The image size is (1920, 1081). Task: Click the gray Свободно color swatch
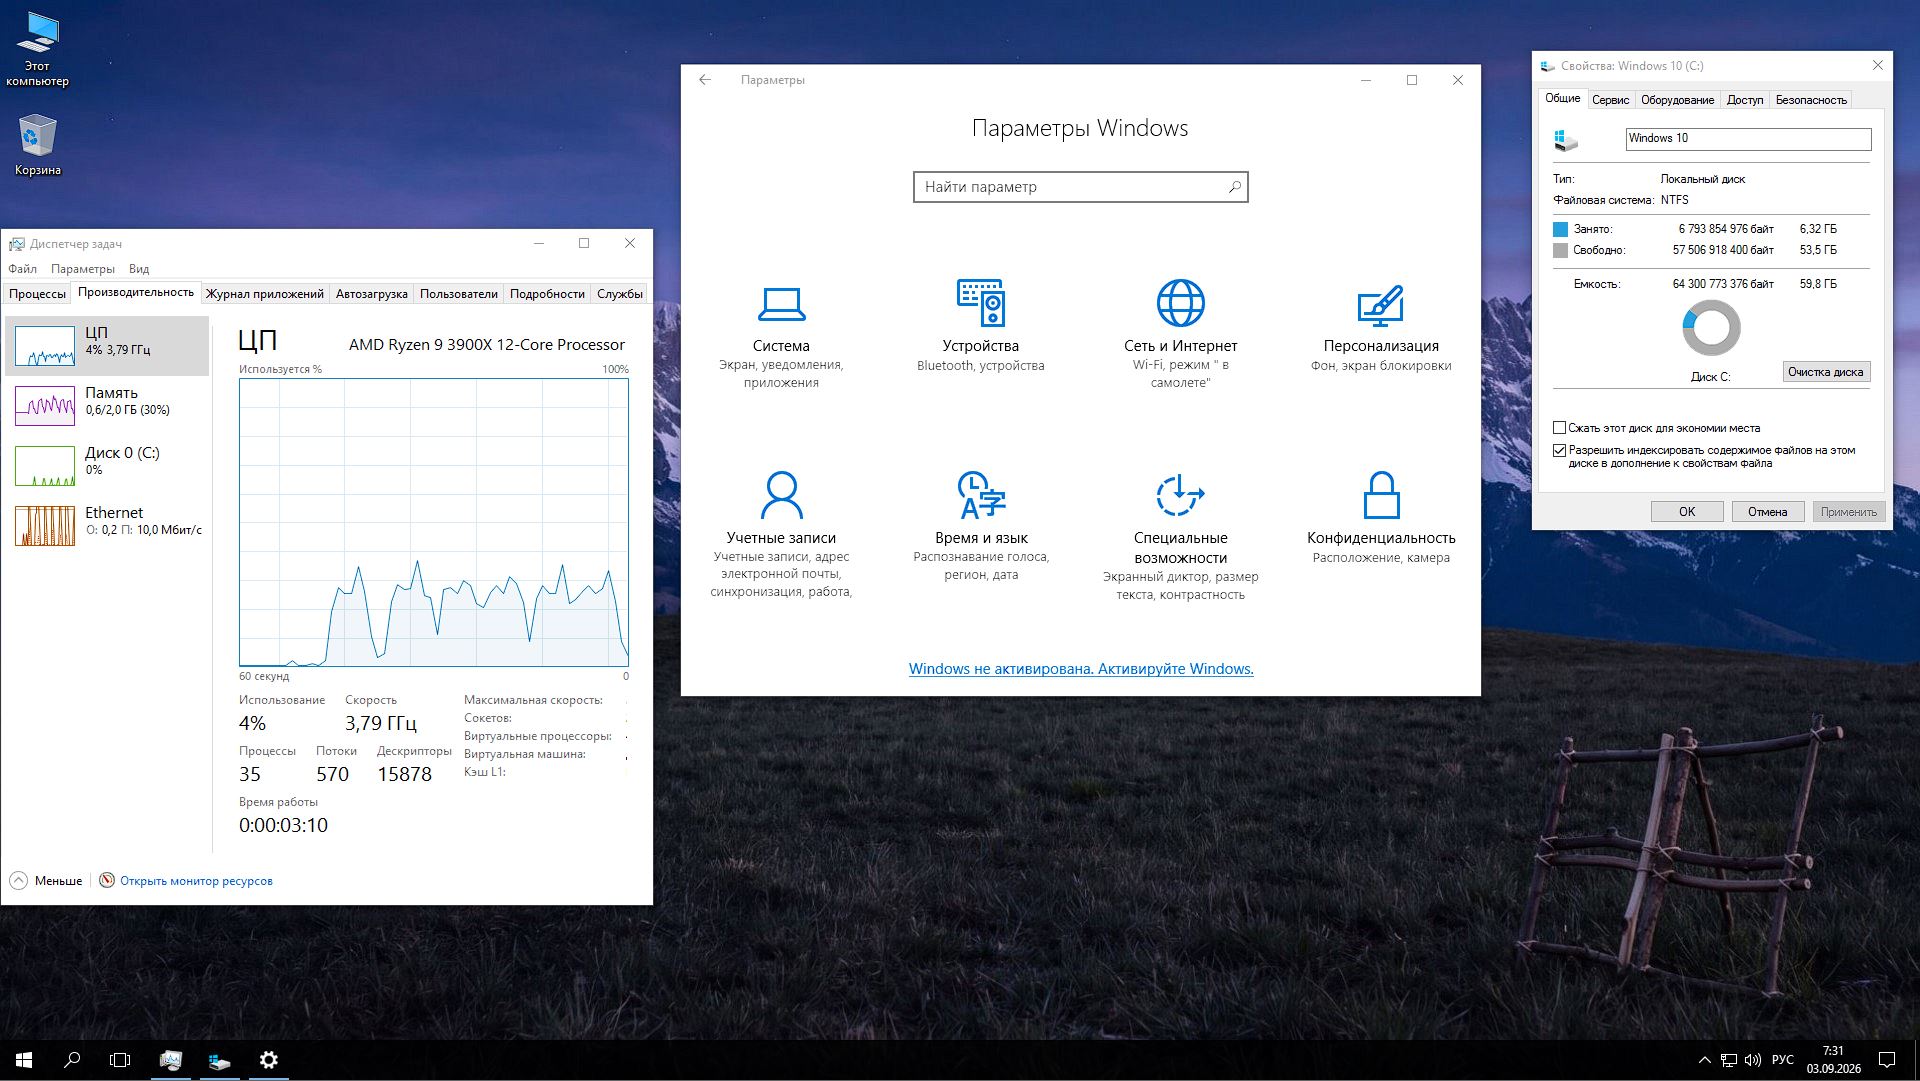click(x=1560, y=250)
